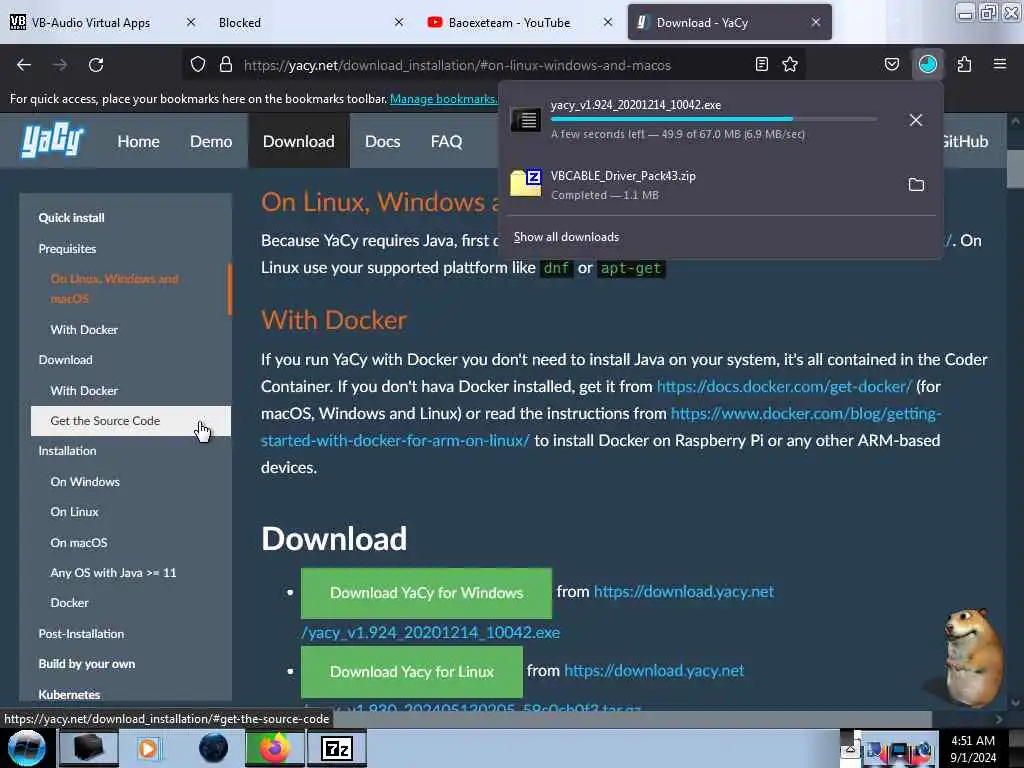
Task: Click Show all downloads
Action: (566, 237)
